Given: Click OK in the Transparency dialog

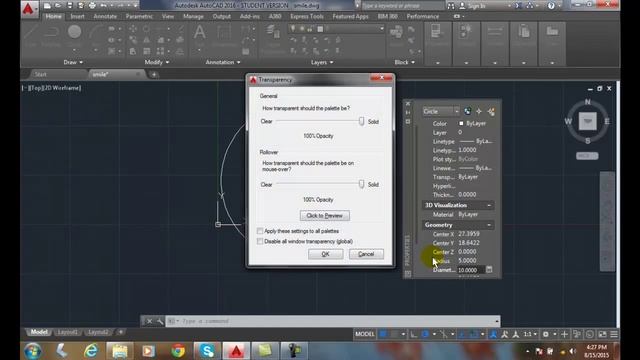Looking at the screenshot, I should point(325,254).
